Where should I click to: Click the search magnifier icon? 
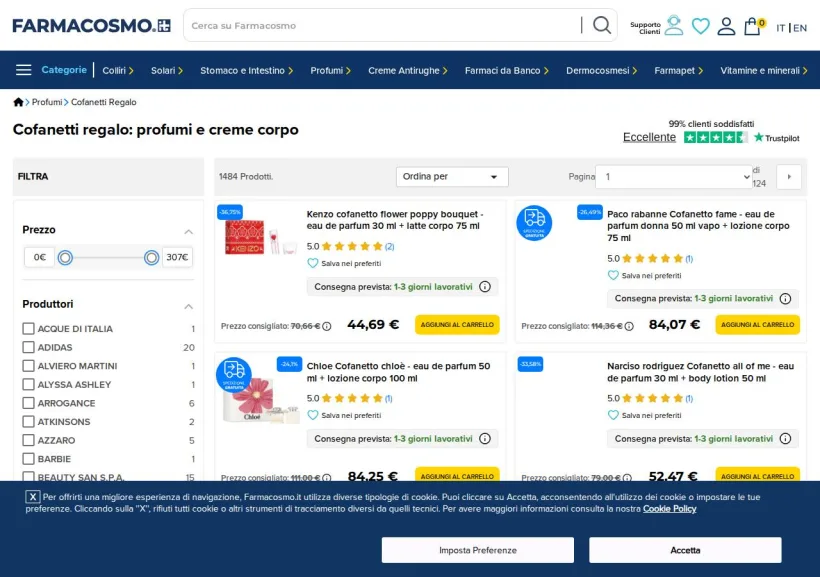click(601, 25)
